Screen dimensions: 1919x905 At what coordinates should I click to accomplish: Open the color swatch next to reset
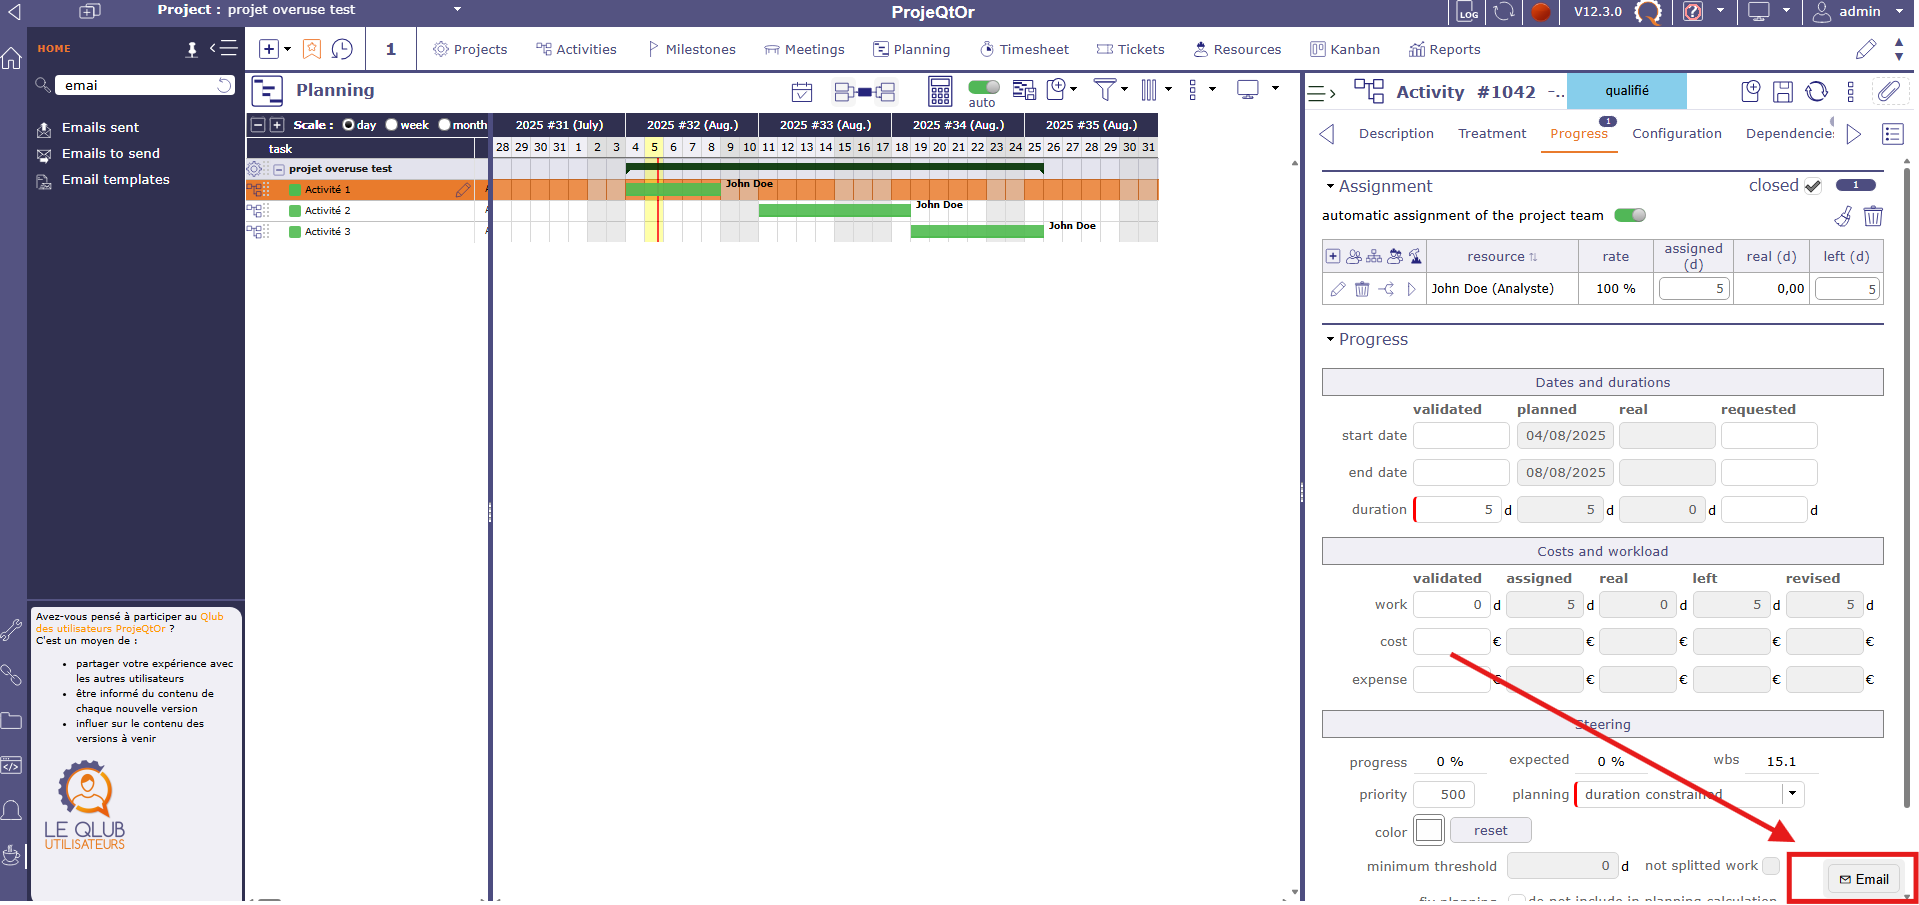click(1428, 829)
